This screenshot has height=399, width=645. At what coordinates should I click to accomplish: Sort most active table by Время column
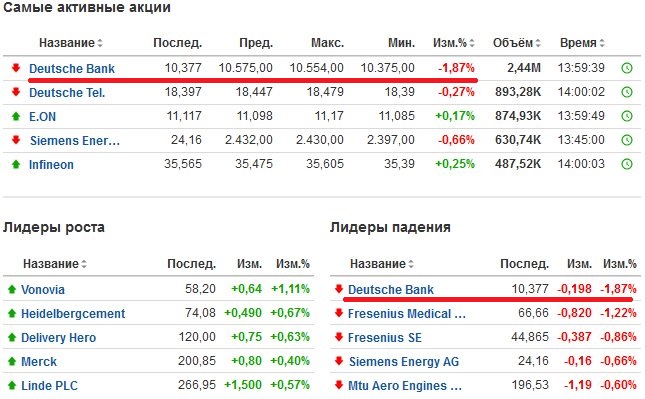pos(582,43)
